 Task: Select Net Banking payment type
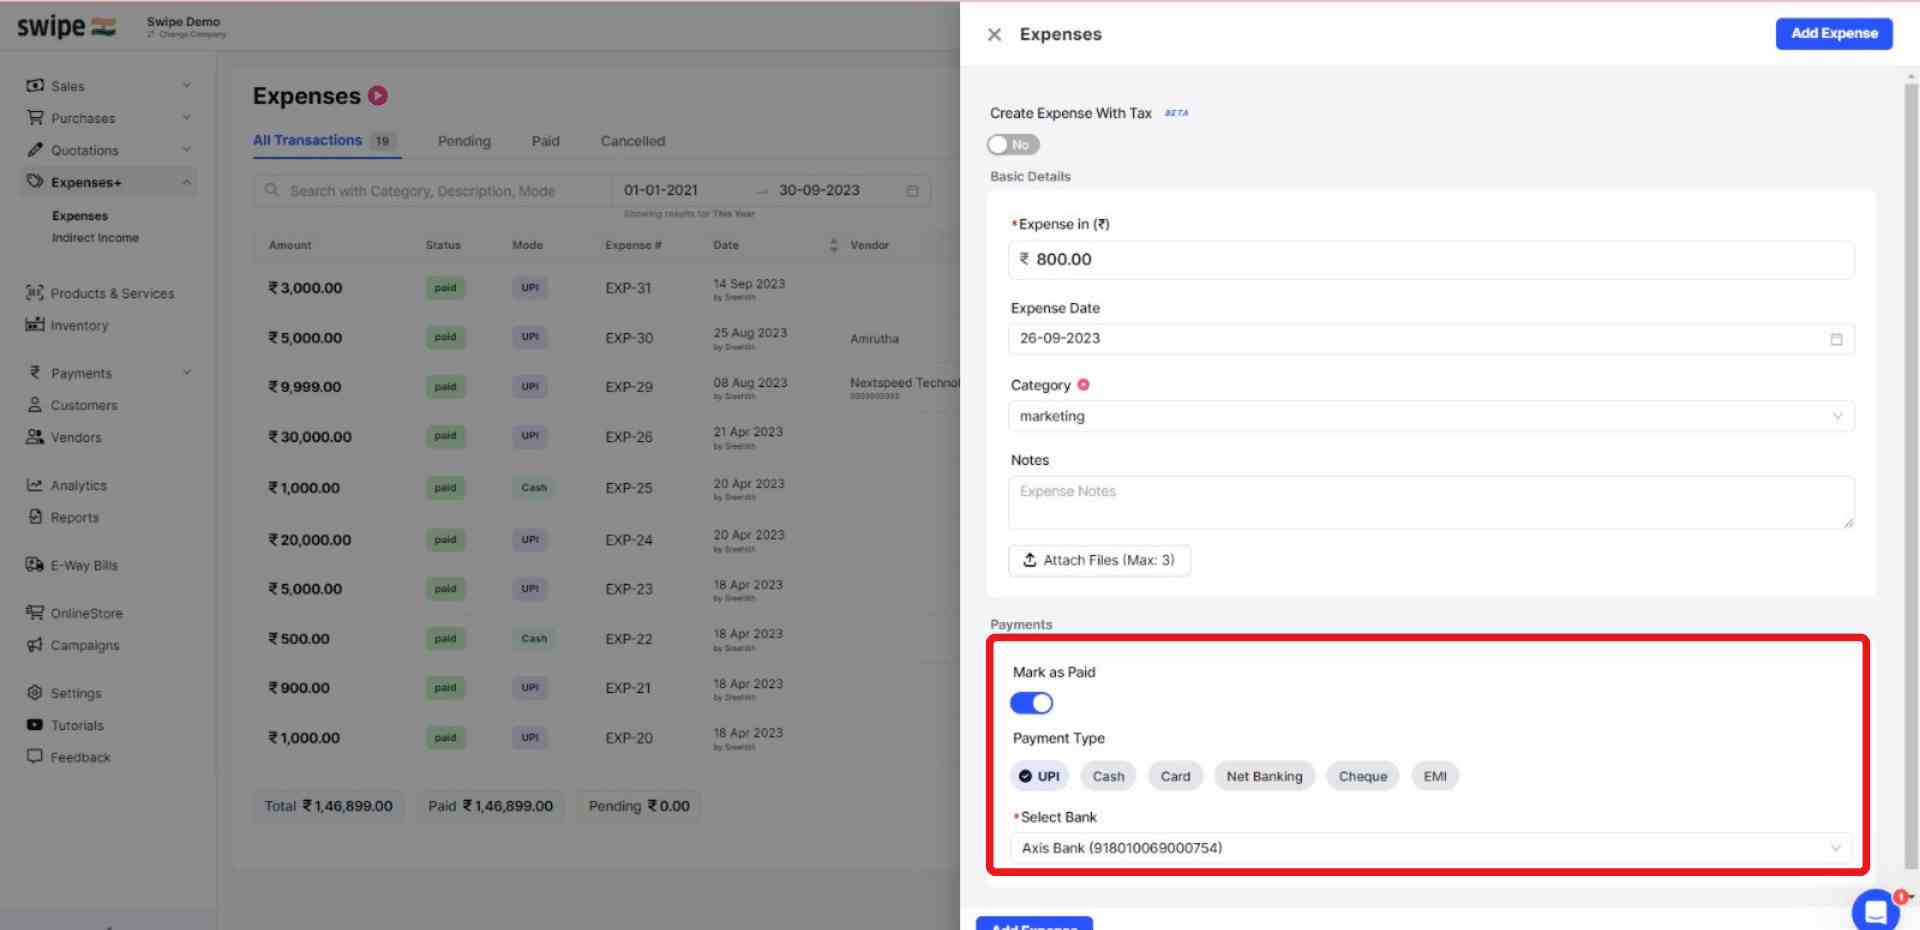coord(1264,776)
